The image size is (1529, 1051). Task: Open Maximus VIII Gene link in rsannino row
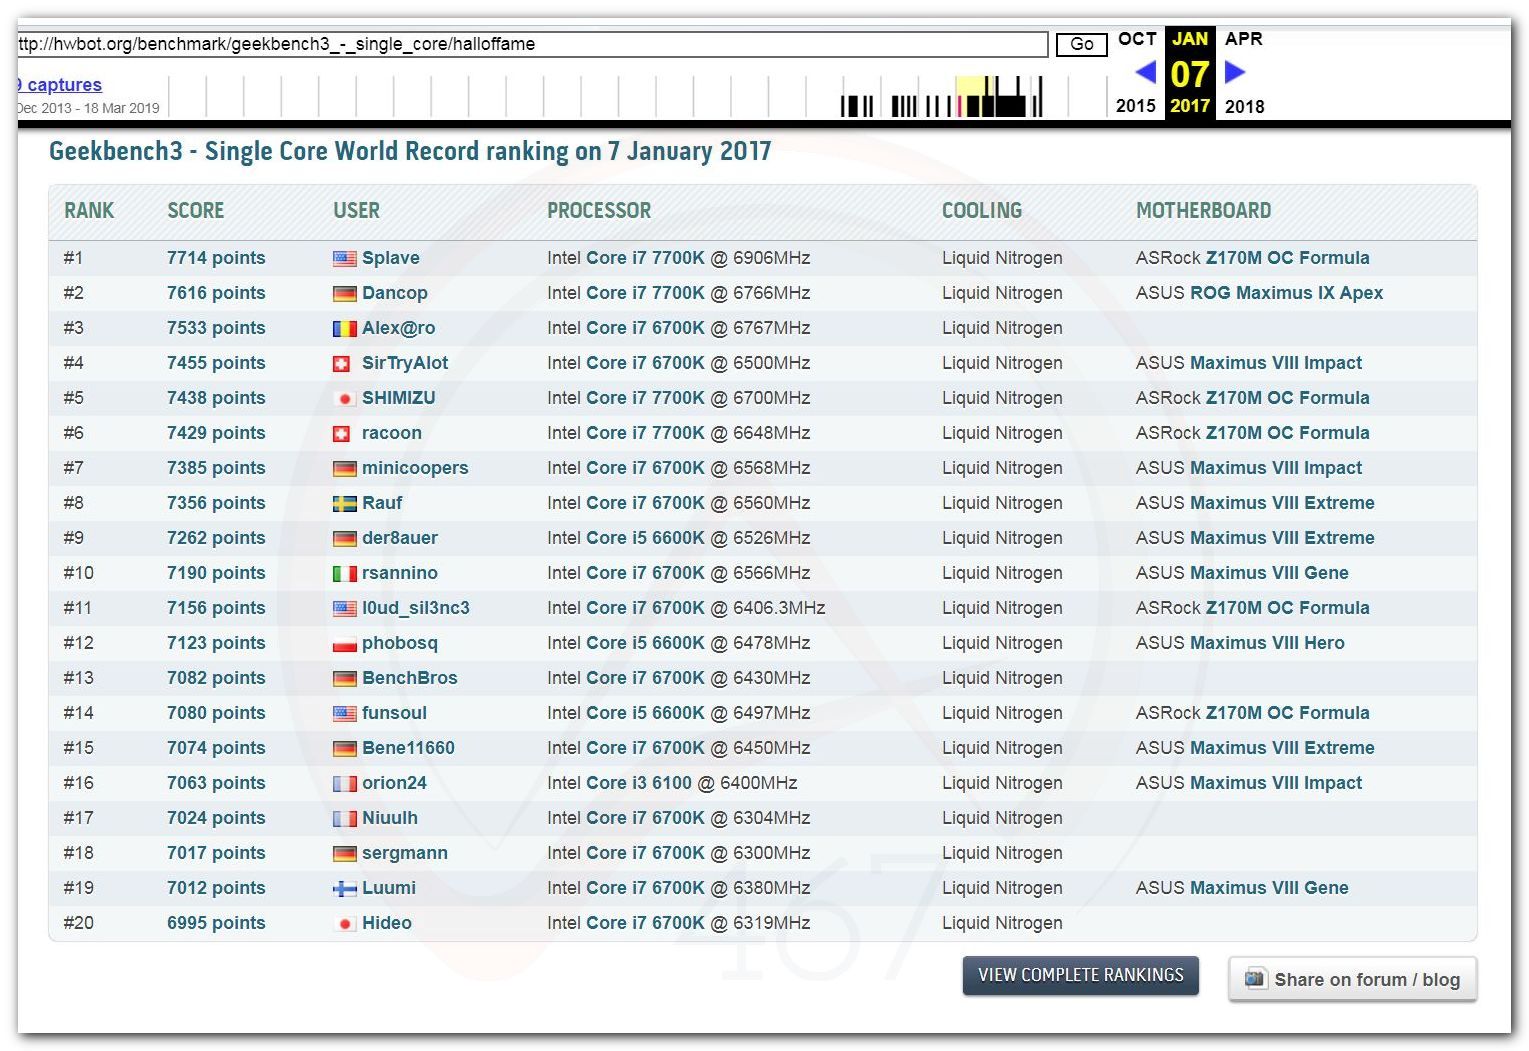click(1270, 573)
